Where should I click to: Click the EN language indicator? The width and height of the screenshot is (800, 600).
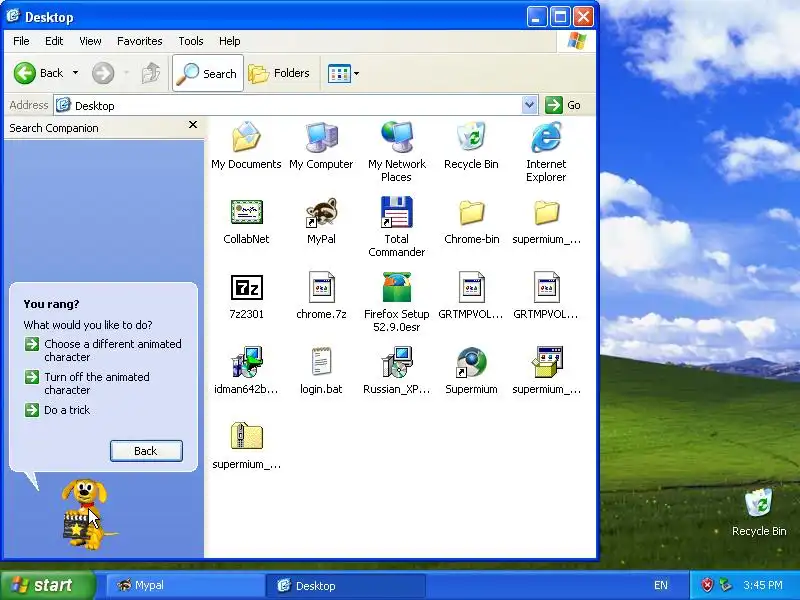pyautogui.click(x=661, y=585)
